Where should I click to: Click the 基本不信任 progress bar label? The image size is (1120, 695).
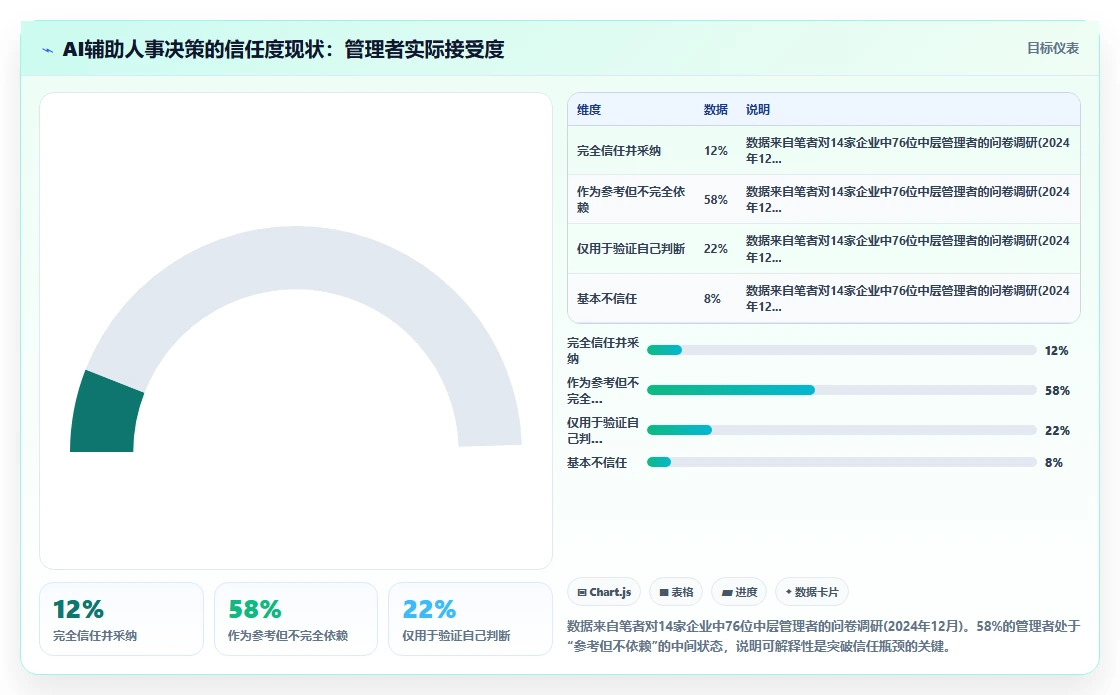point(597,463)
